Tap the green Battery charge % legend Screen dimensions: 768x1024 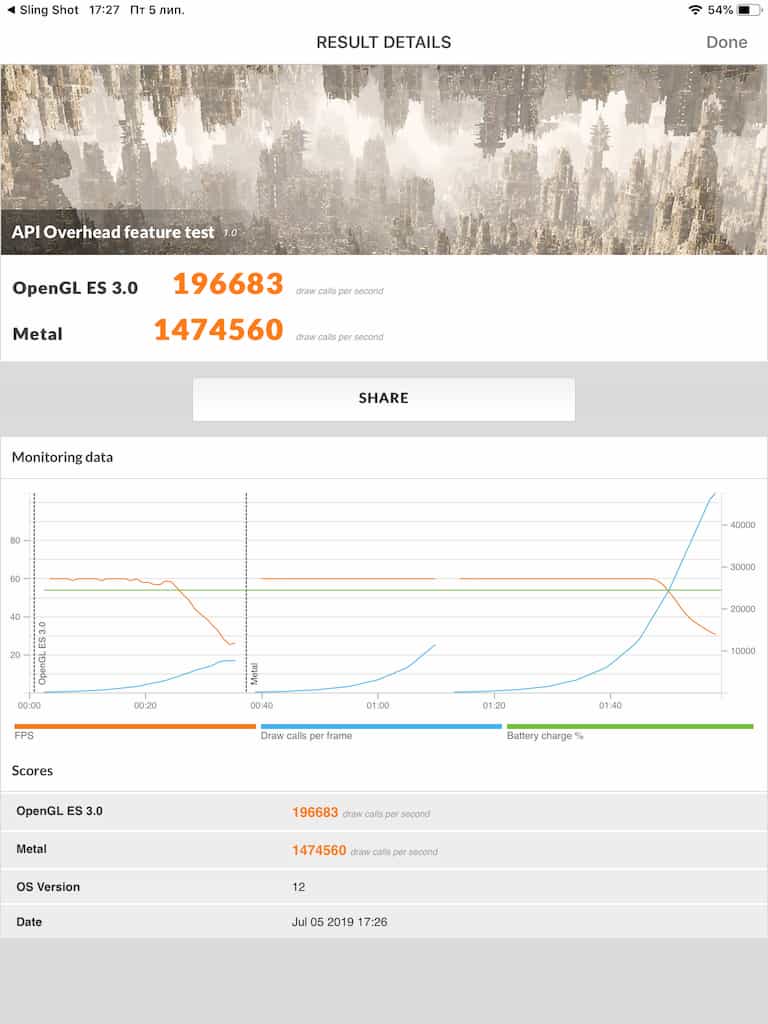click(629, 727)
